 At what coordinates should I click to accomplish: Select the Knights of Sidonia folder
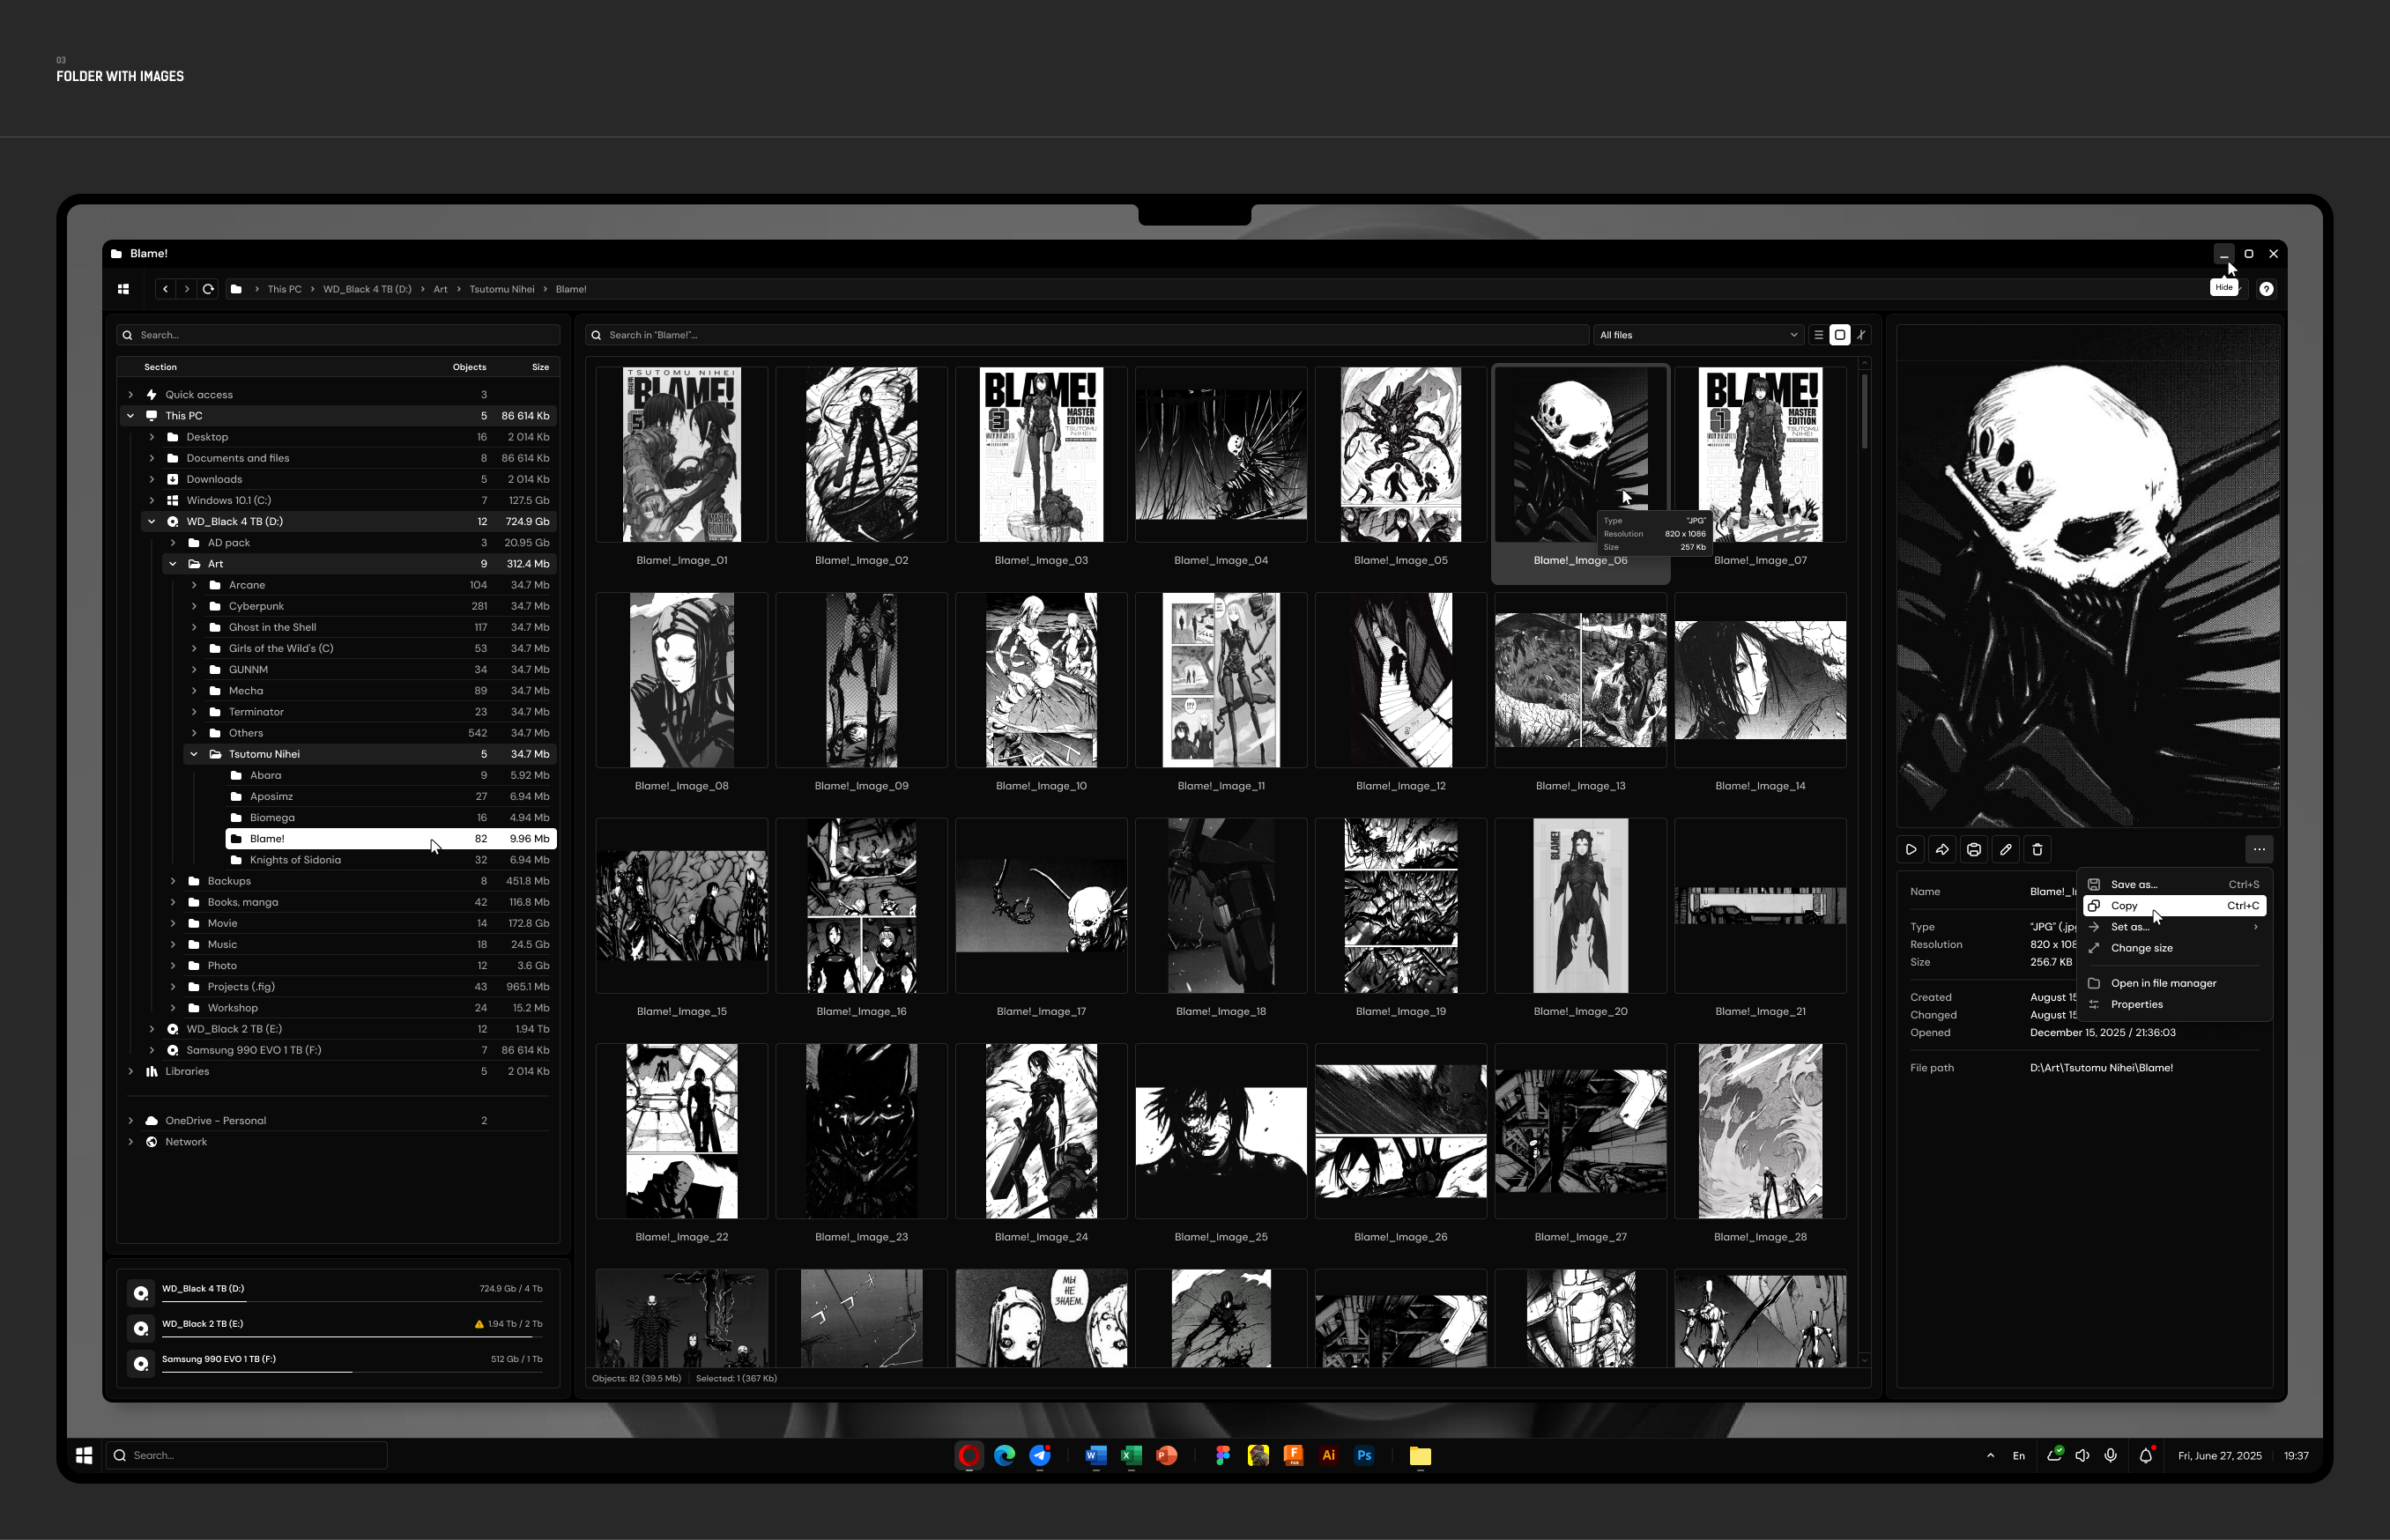295,860
